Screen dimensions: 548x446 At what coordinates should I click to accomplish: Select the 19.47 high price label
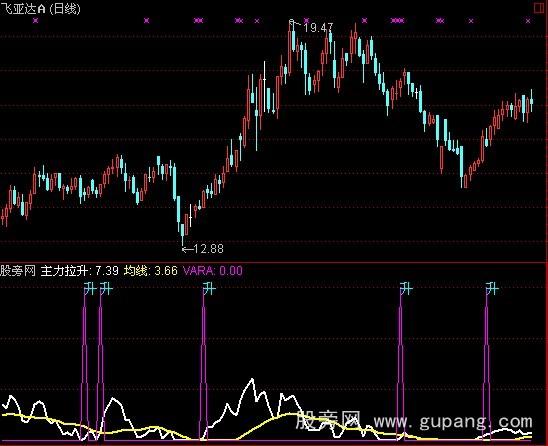[x=318, y=28]
